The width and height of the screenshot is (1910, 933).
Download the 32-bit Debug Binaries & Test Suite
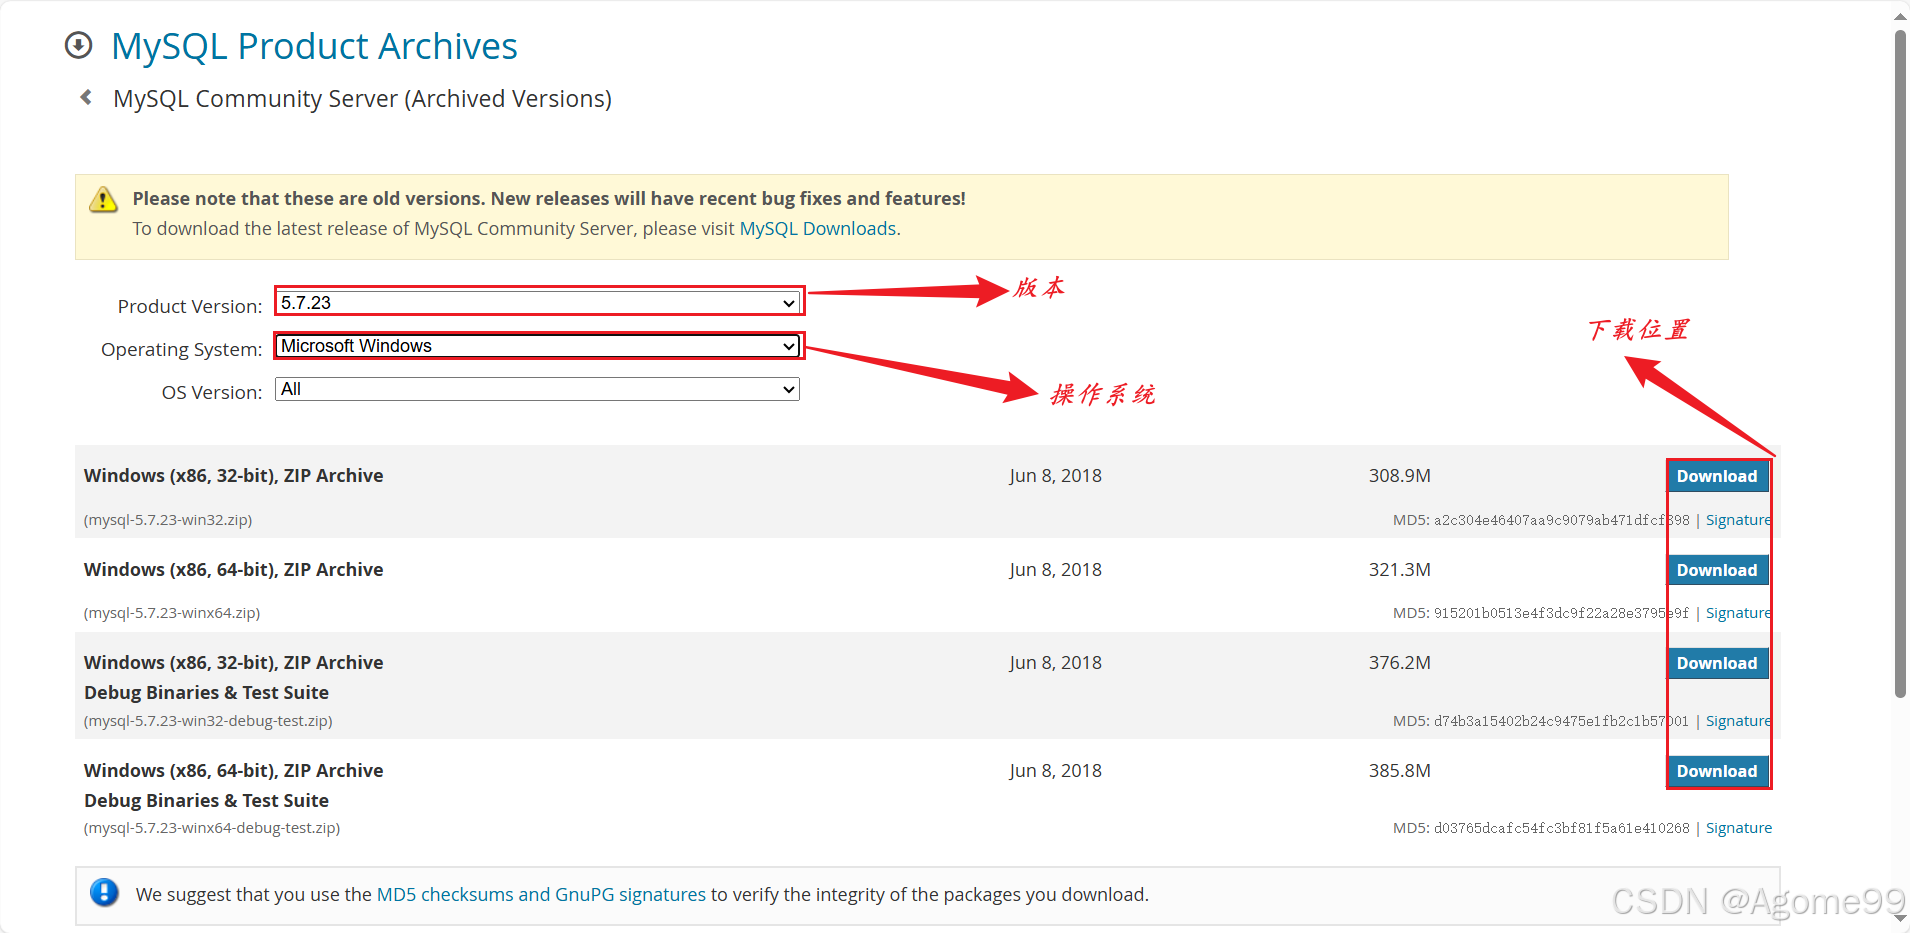1717,663
